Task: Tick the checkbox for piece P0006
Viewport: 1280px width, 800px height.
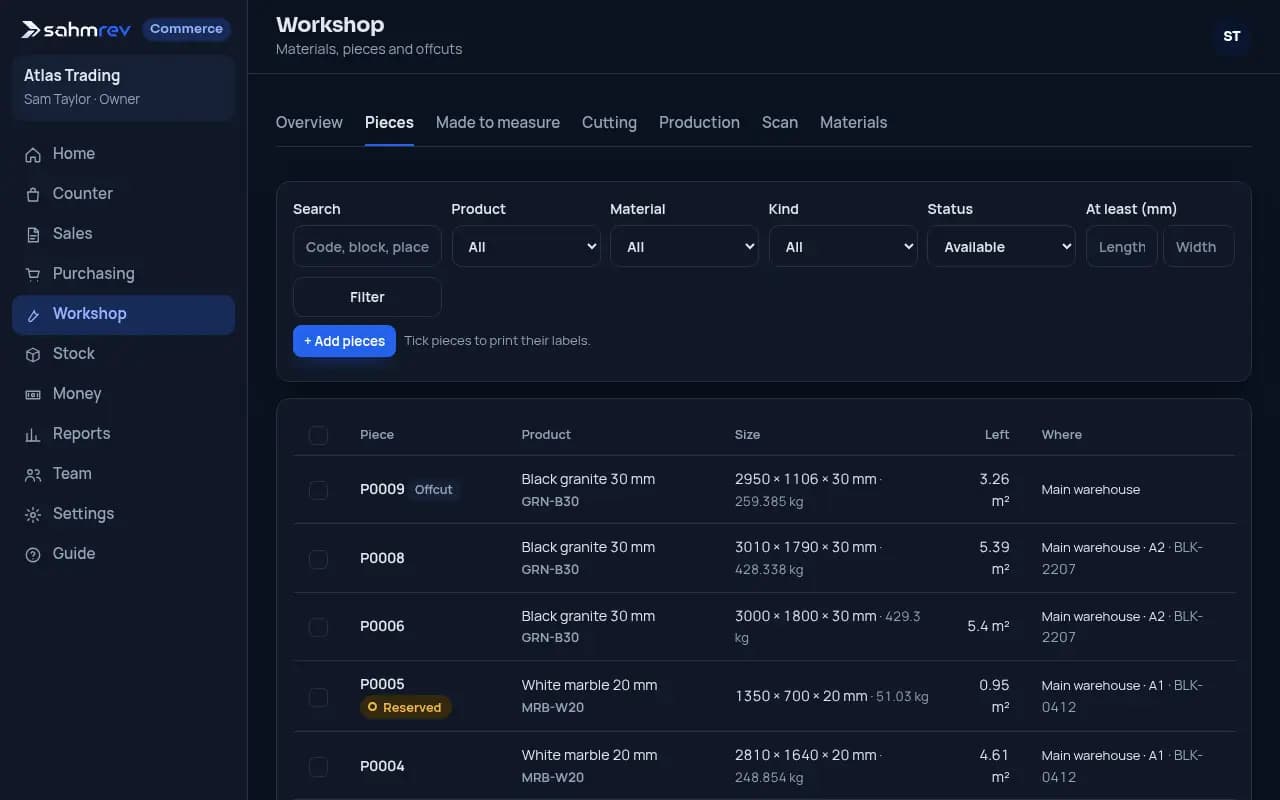Action: 318,627
